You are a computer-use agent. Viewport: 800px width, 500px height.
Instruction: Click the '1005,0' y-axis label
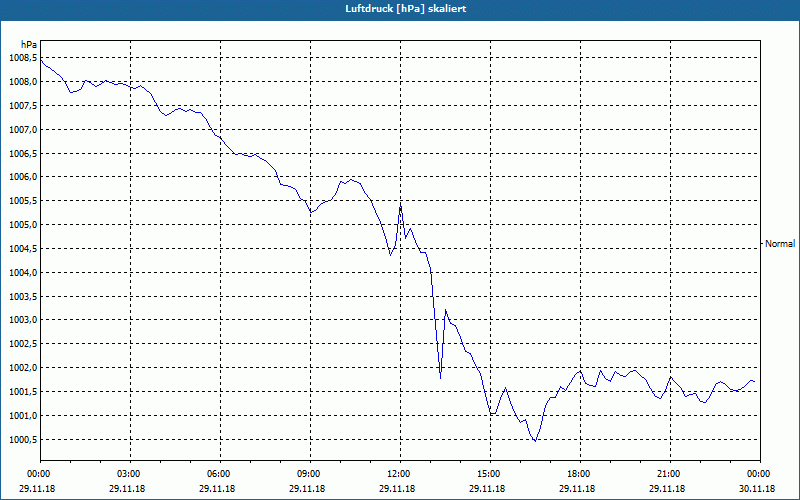(x=23, y=225)
